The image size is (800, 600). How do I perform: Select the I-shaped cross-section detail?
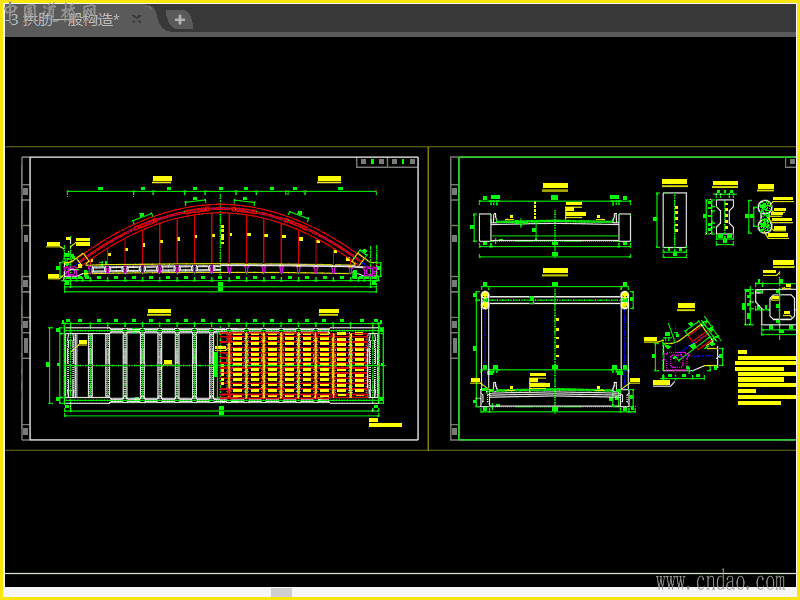click(724, 216)
